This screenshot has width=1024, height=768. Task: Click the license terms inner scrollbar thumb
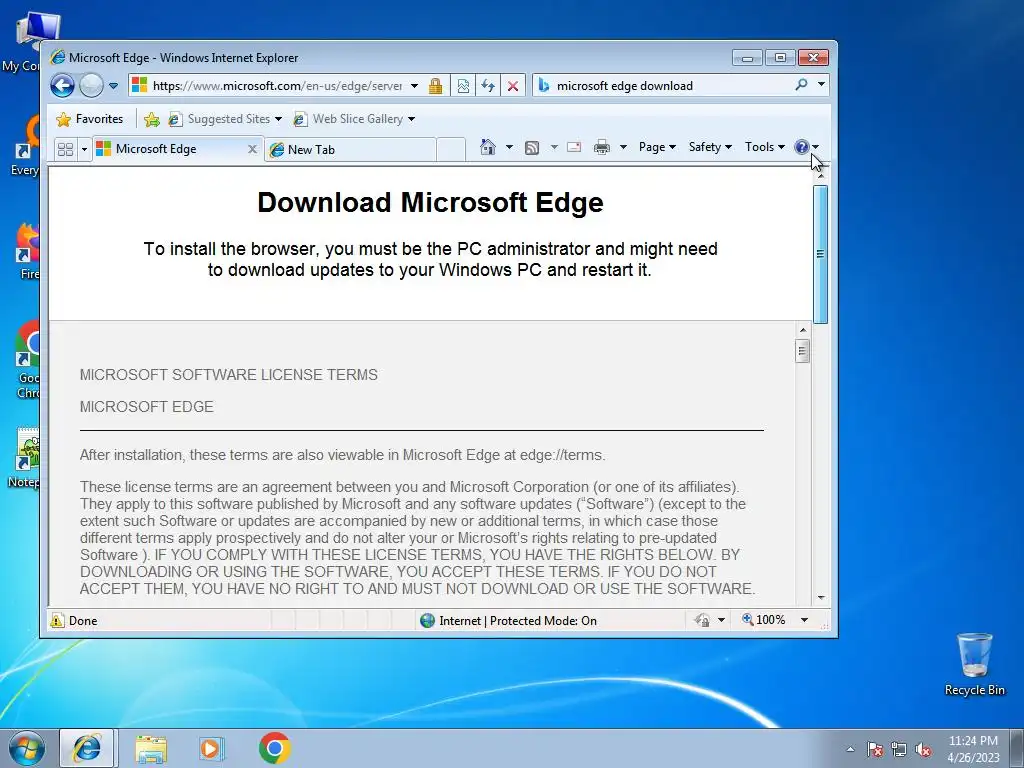pos(803,351)
